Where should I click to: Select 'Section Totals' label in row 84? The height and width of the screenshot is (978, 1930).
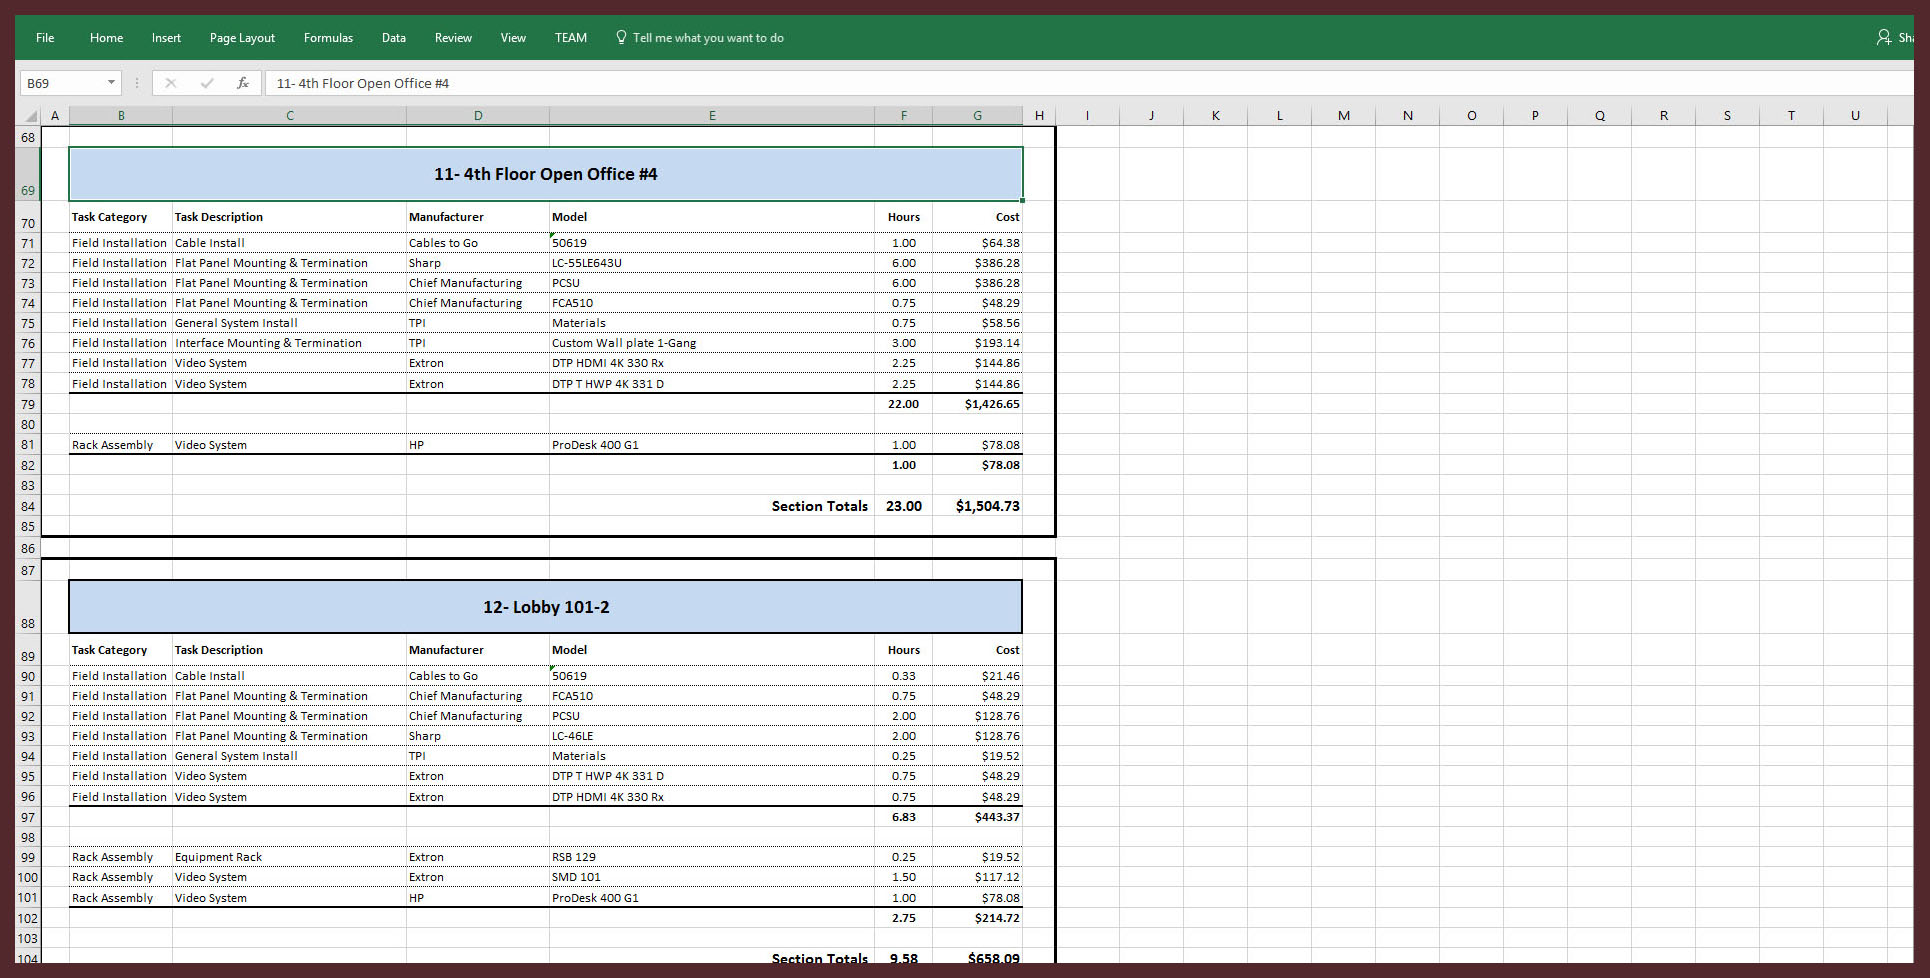click(x=819, y=506)
